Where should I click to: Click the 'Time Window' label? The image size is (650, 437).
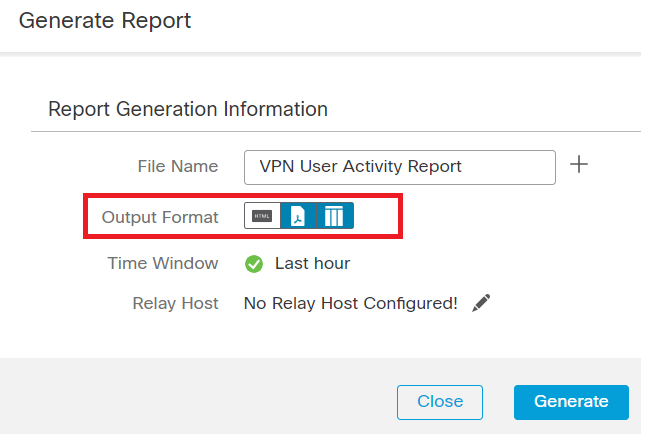click(x=163, y=263)
